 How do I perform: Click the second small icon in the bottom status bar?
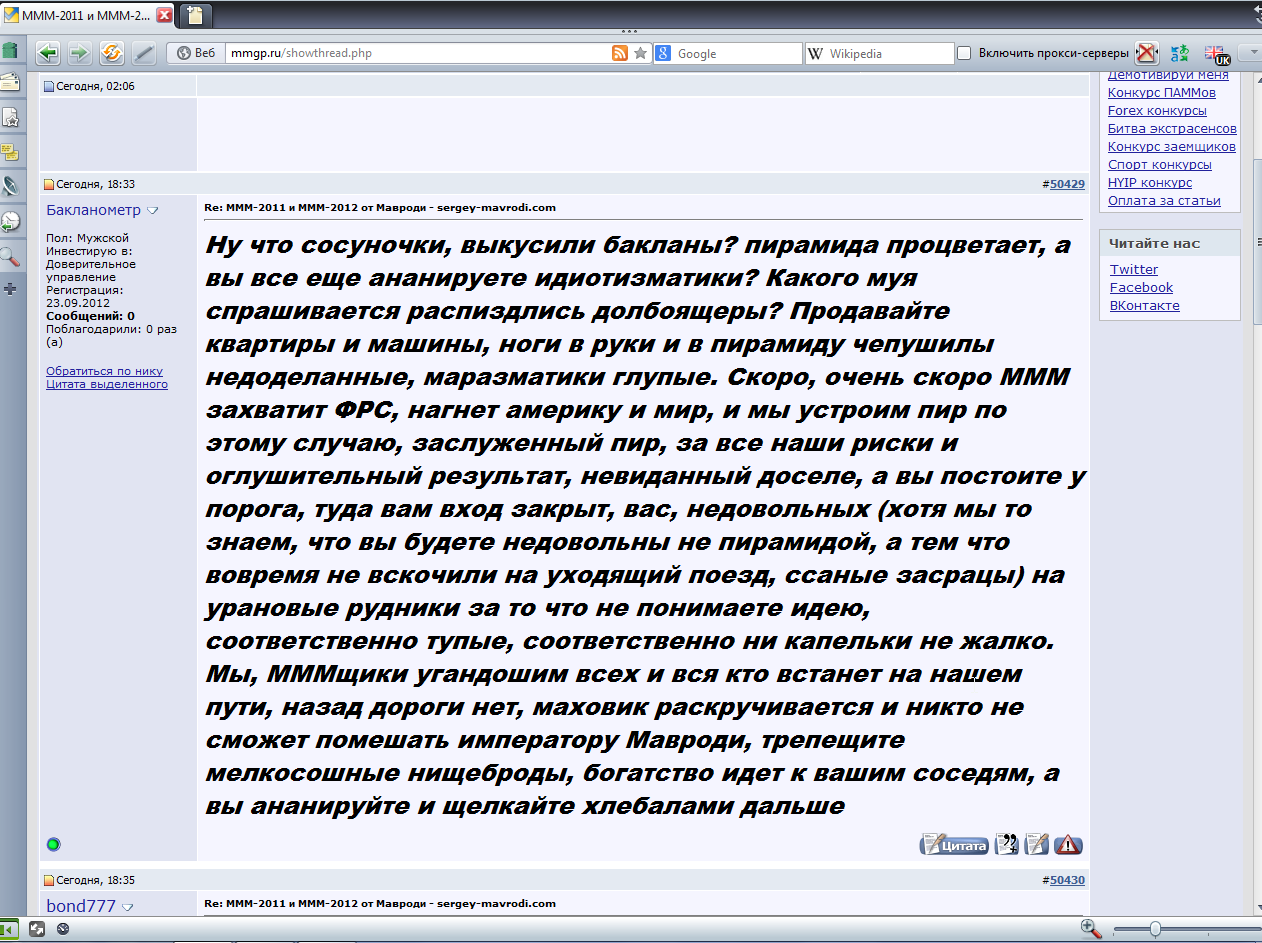pos(37,929)
